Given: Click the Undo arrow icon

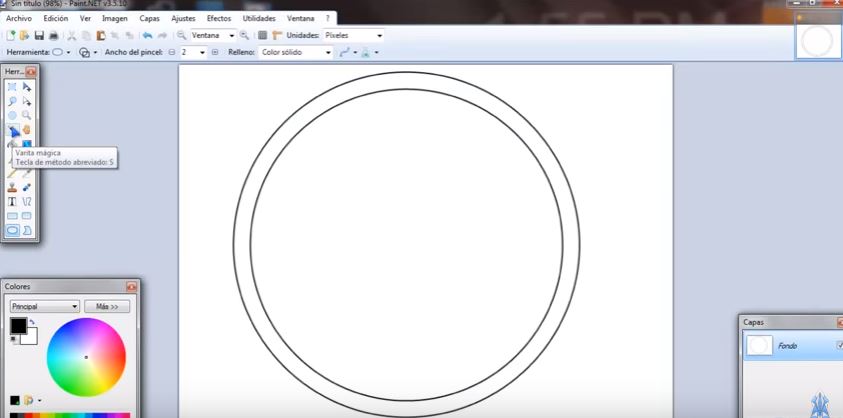Looking at the screenshot, I should tap(147, 35).
